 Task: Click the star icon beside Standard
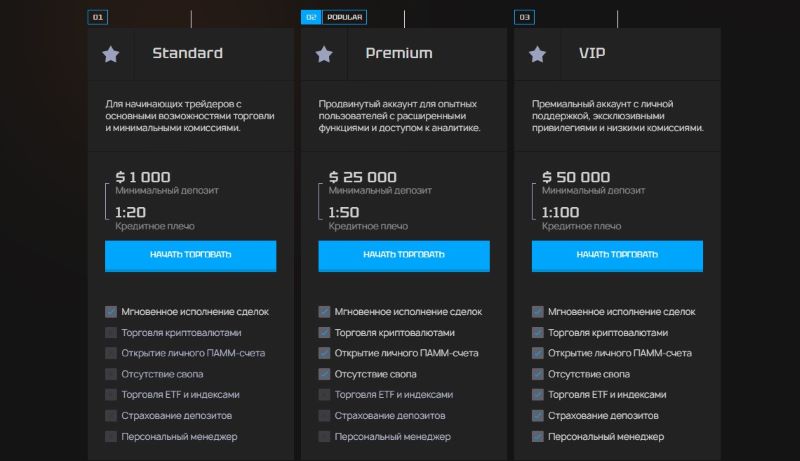tap(111, 54)
